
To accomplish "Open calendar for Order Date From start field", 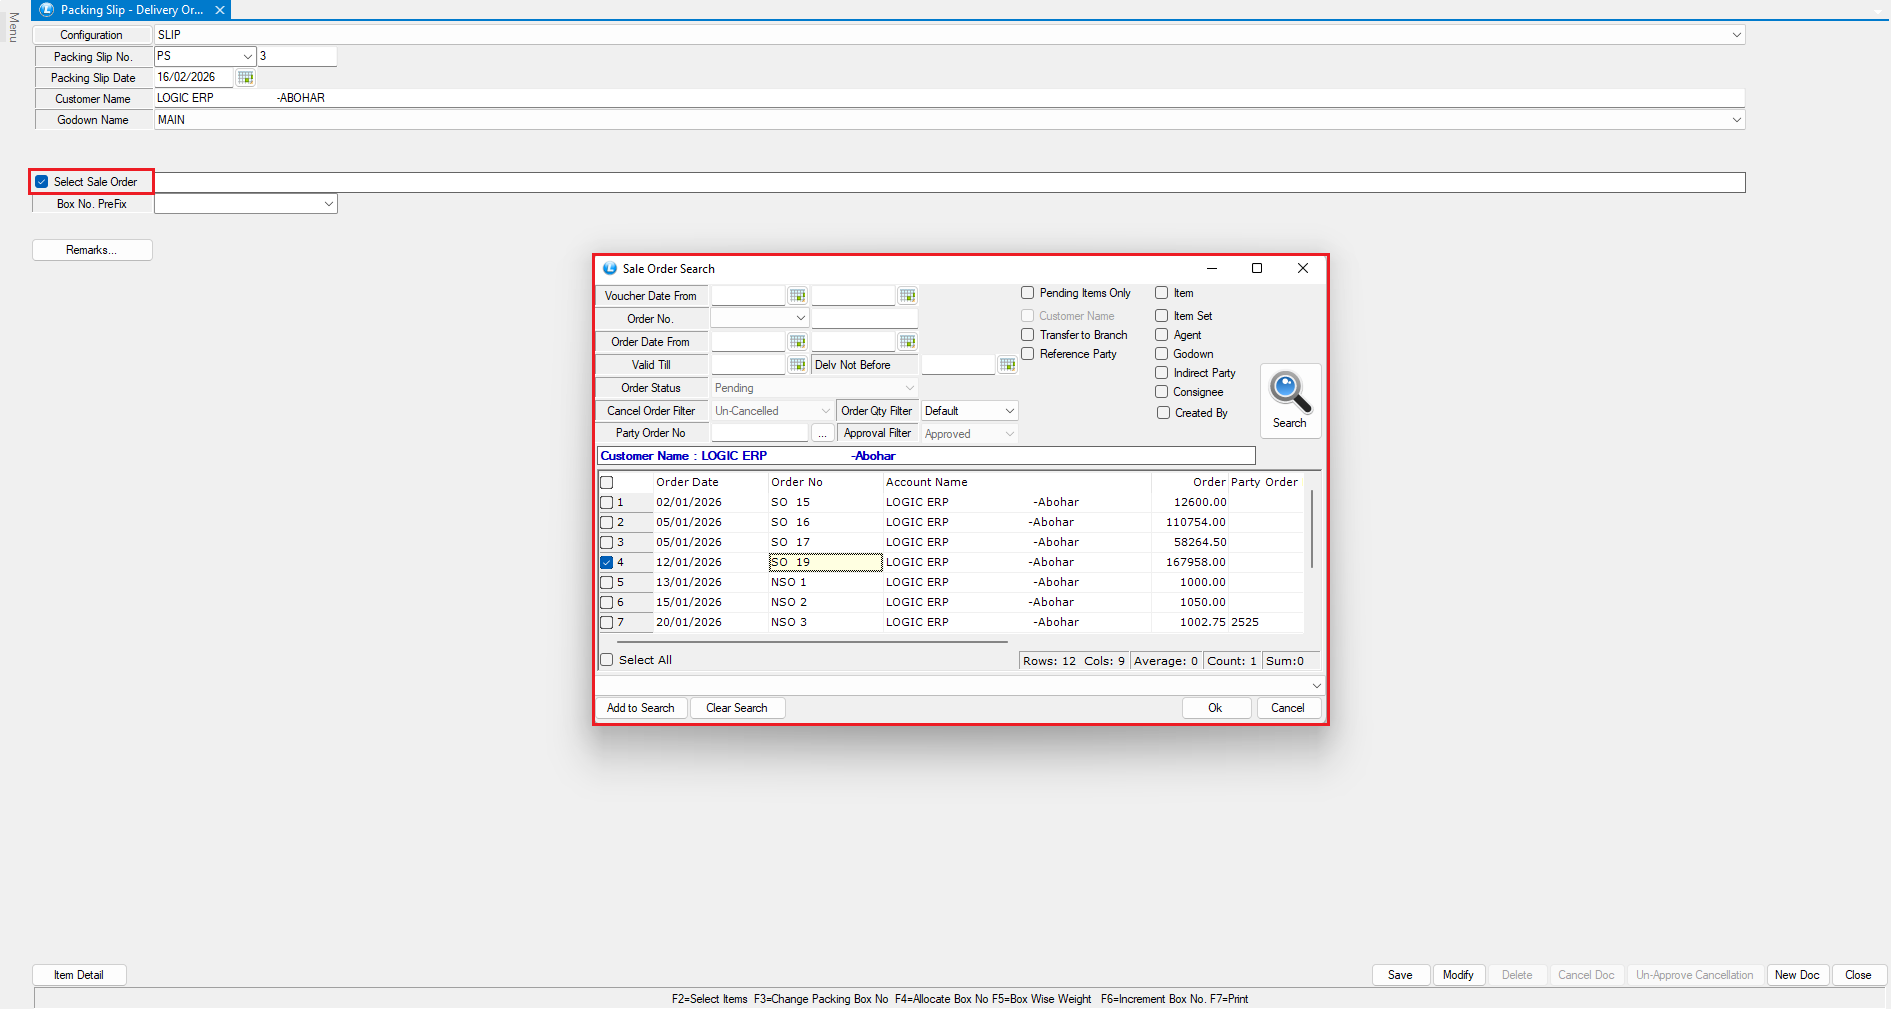I will [x=797, y=342].
